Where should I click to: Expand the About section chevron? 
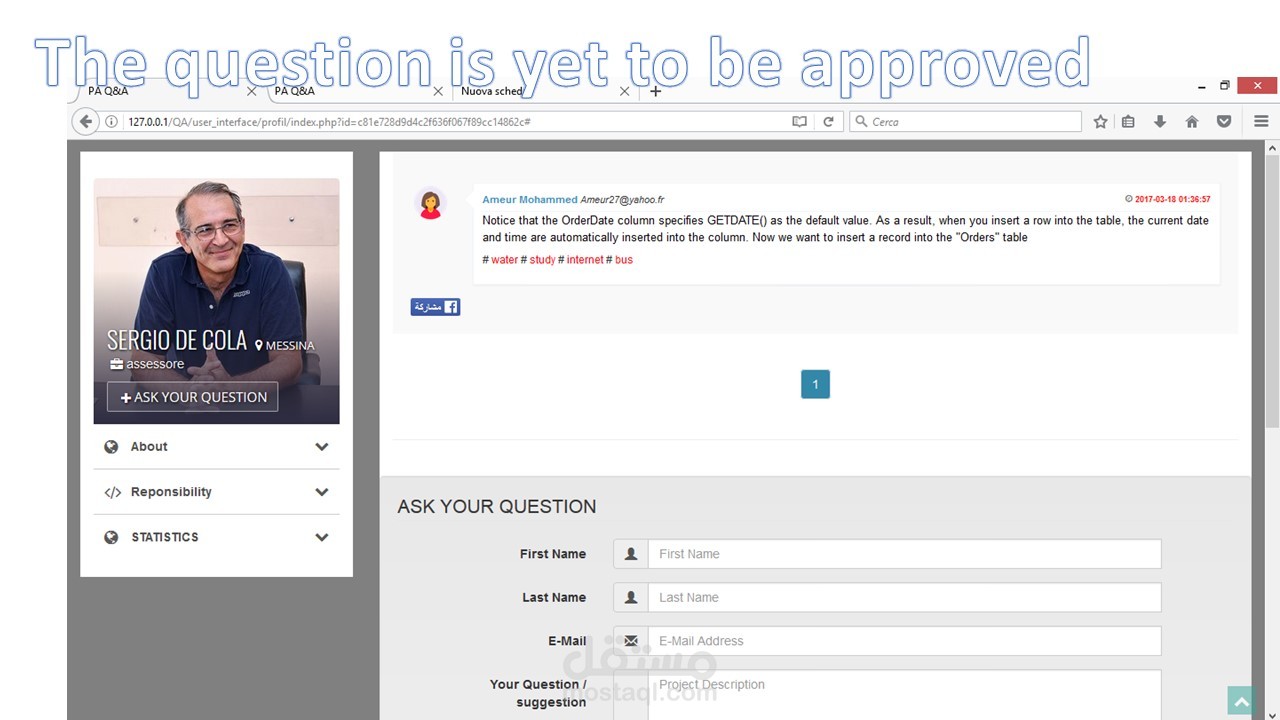point(322,447)
